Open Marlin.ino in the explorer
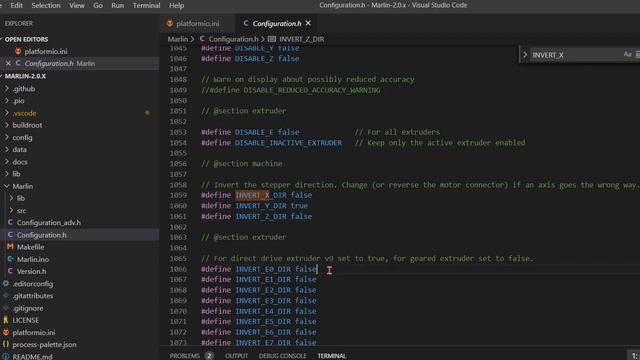 point(33,259)
